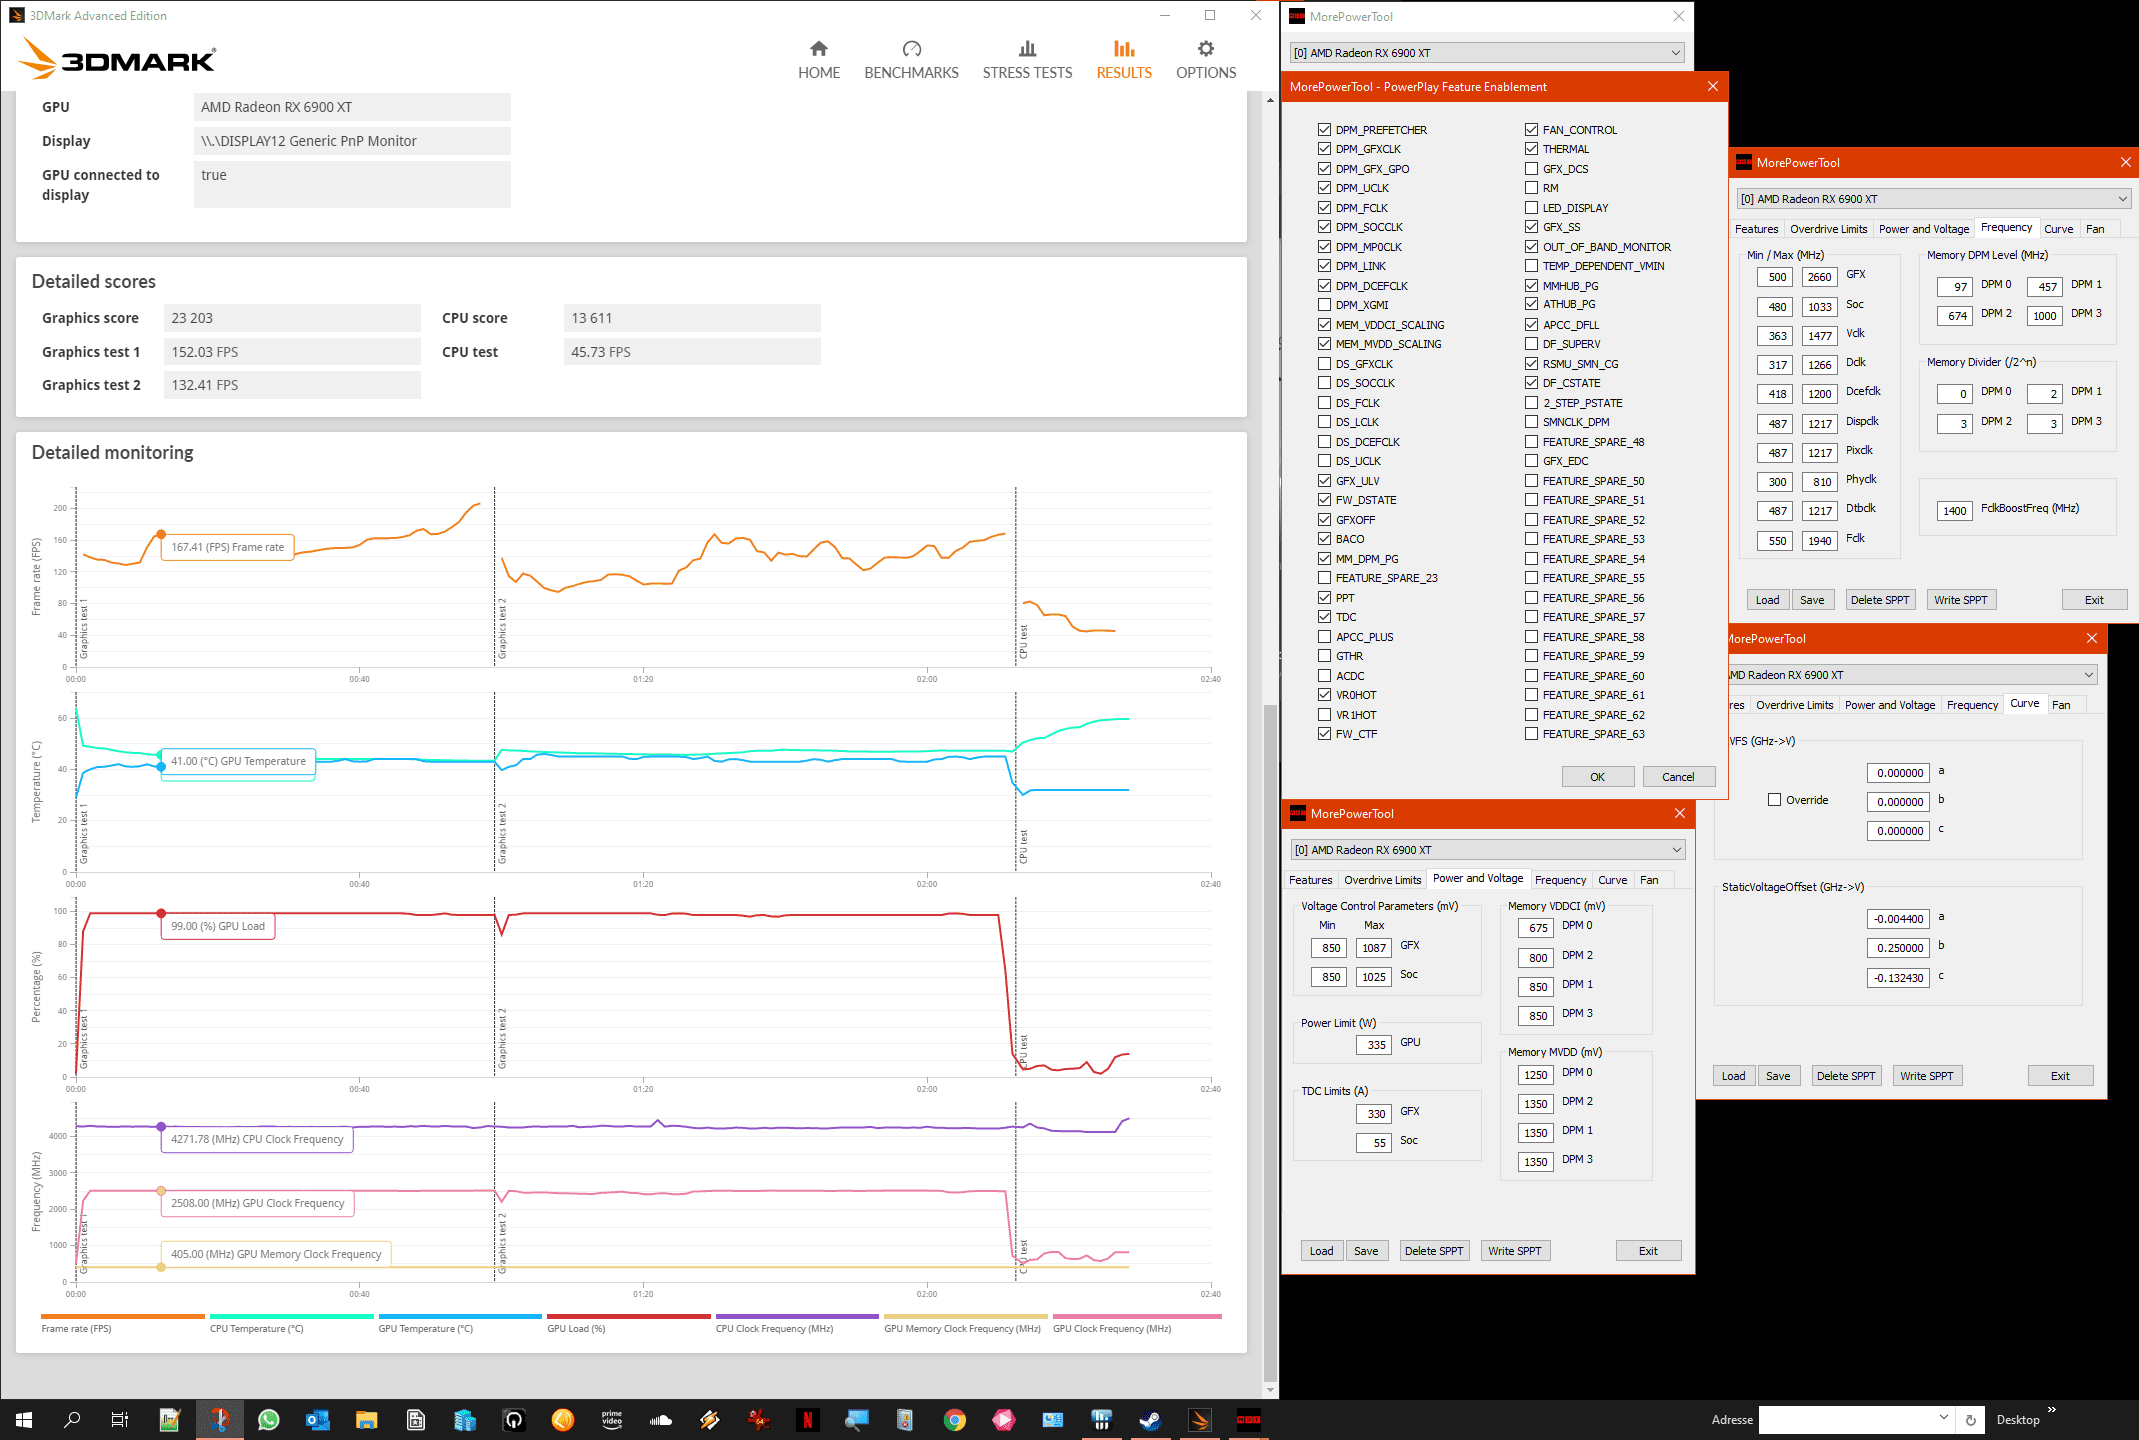The image size is (2139, 1440).
Task: Expand GPU dropdown in Power and Voltage window
Action: 1677,850
